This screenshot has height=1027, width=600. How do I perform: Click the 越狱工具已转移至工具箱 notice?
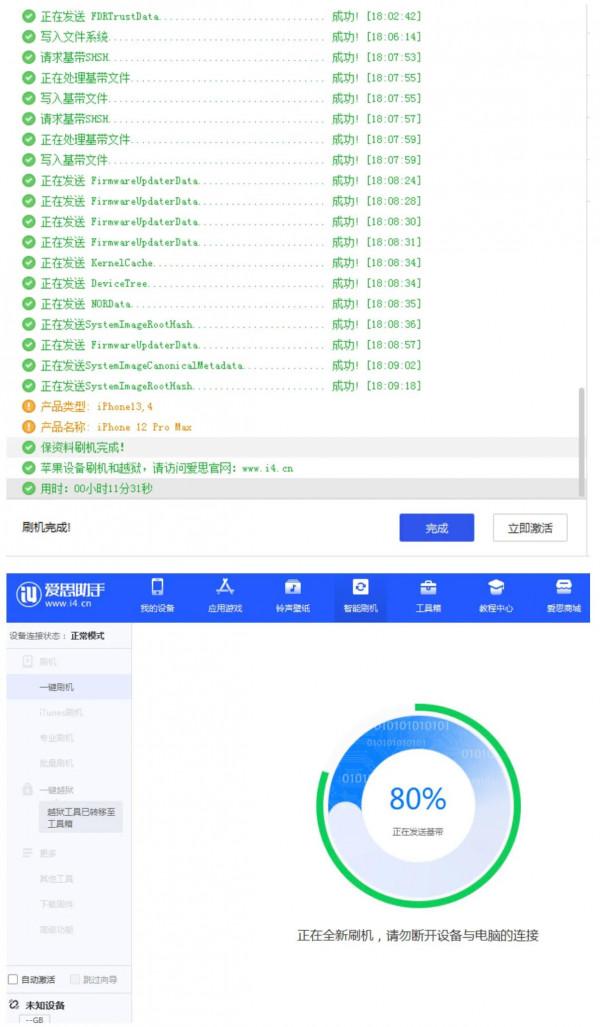81,817
